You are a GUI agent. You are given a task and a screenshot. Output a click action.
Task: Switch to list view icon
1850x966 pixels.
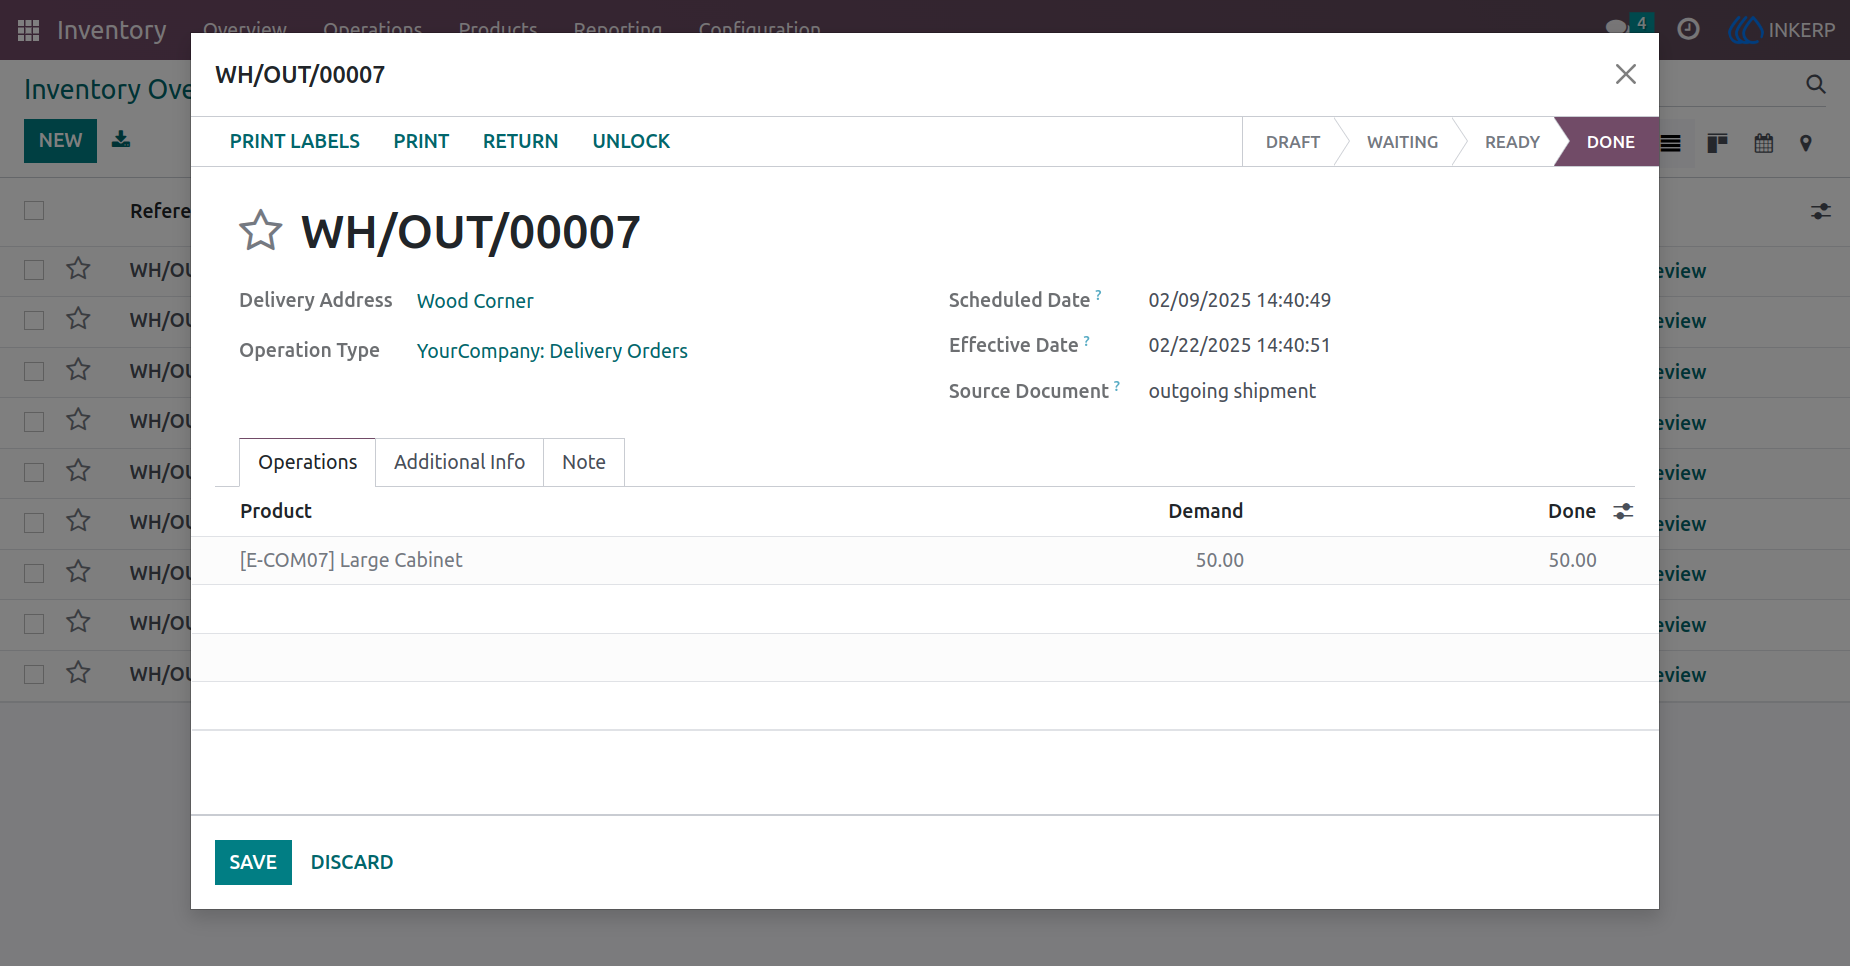coord(1671,143)
